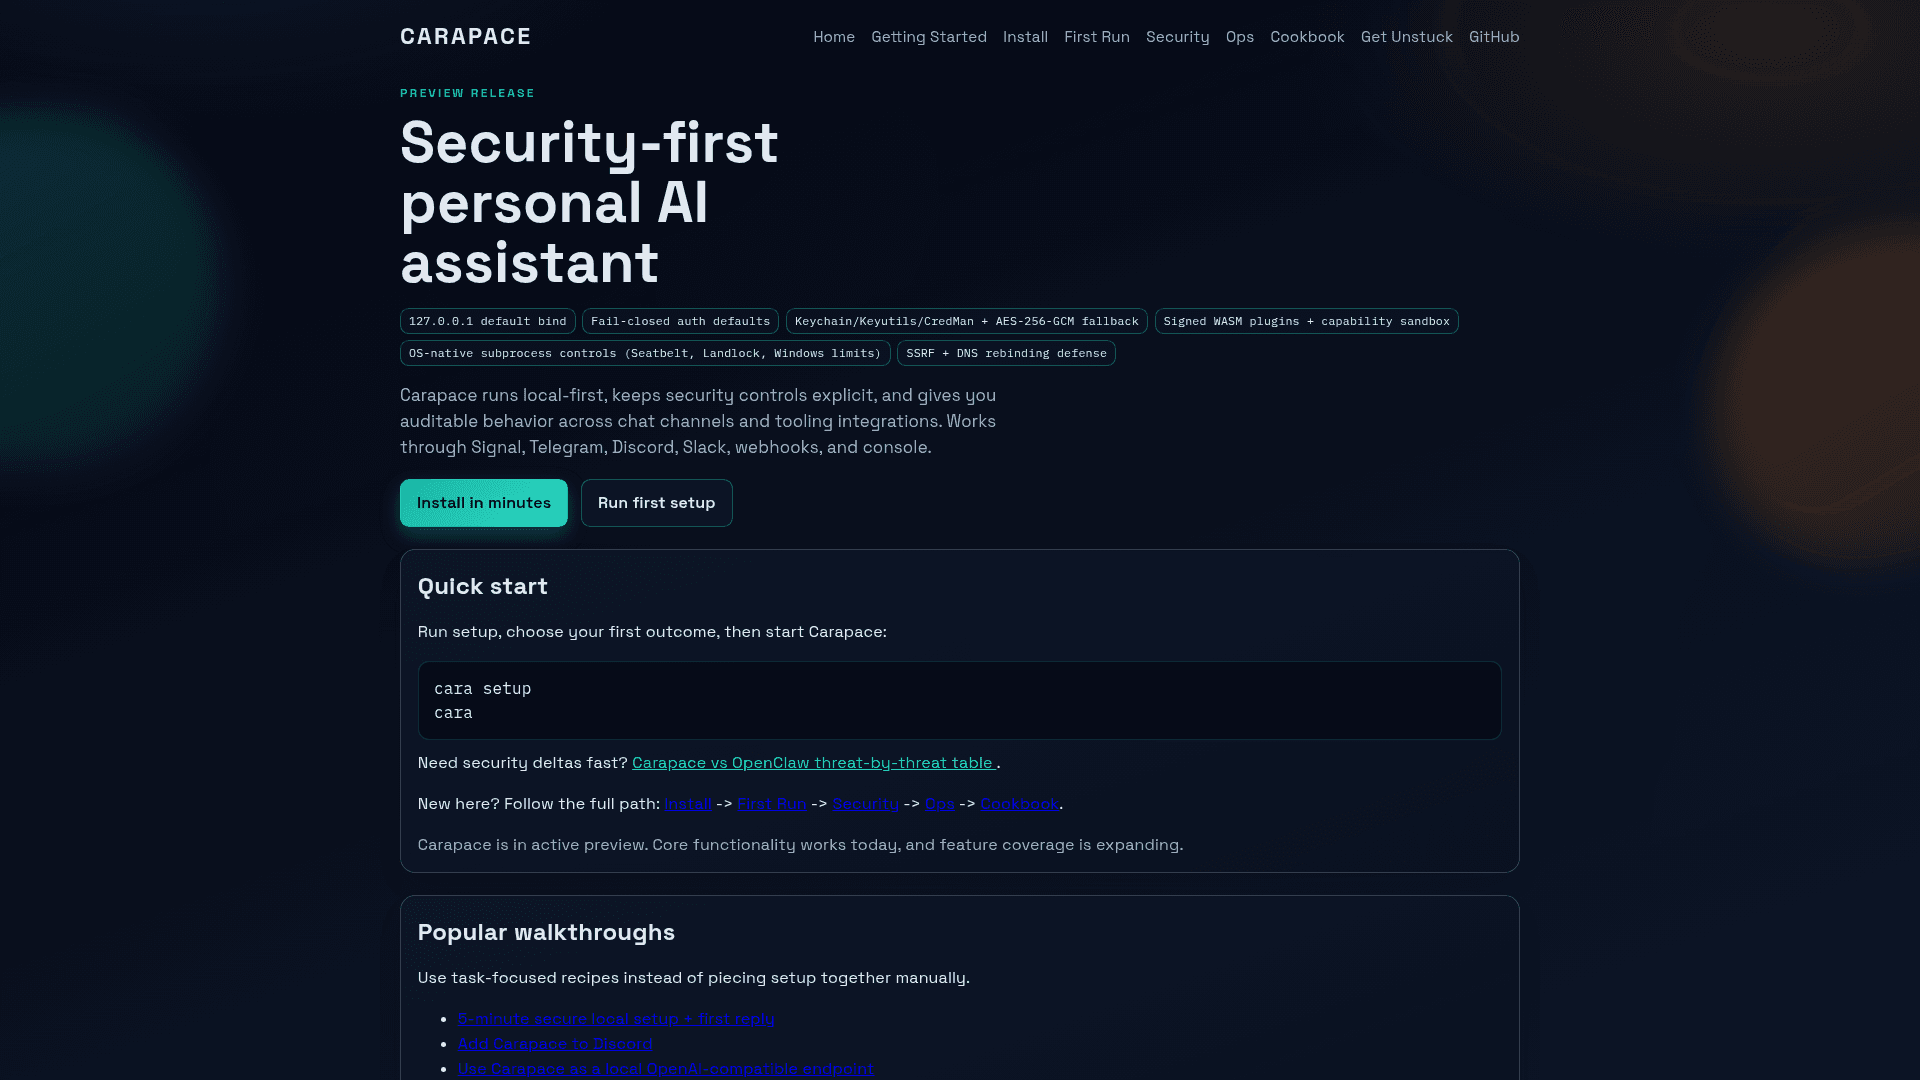This screenshot has width=1920, height=1080.
Task: Click the cara setup code block
Action: coord(959,700)
